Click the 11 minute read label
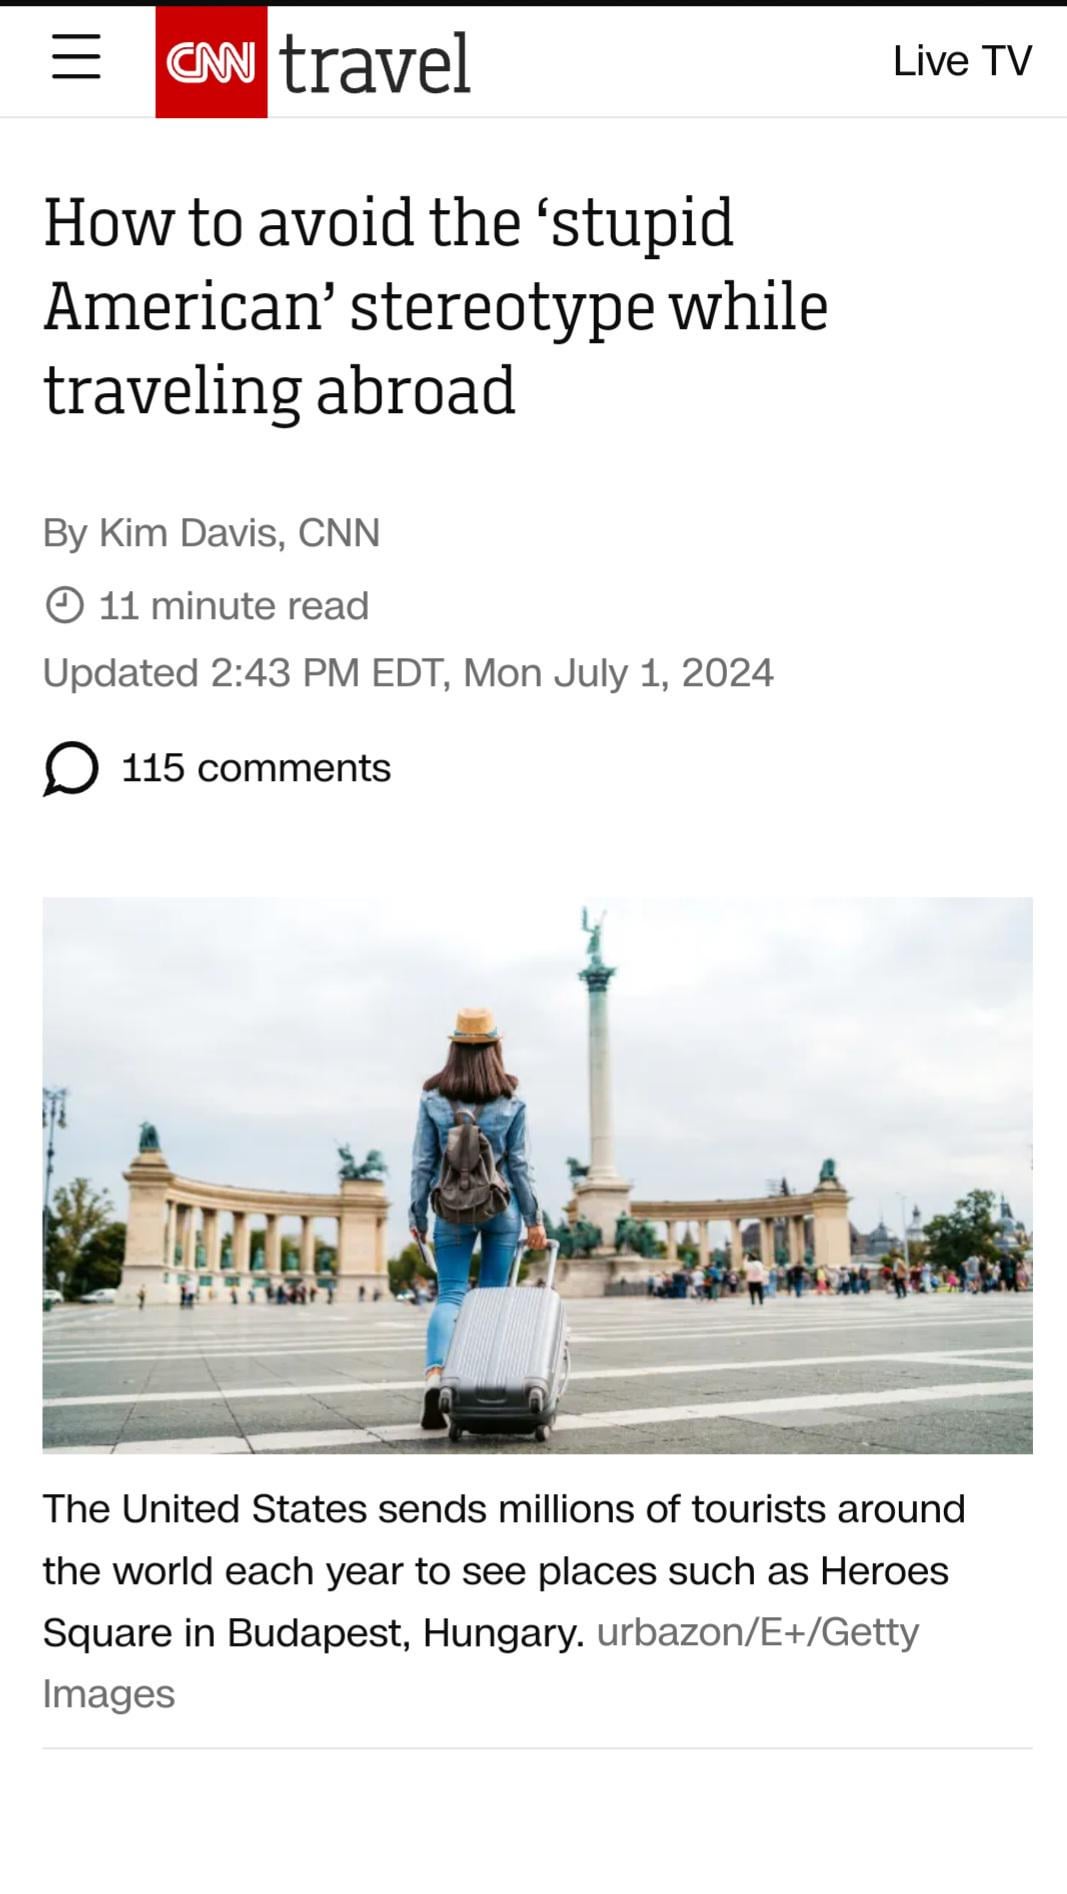1067x1894 pixels. click(x=234, y=606)
